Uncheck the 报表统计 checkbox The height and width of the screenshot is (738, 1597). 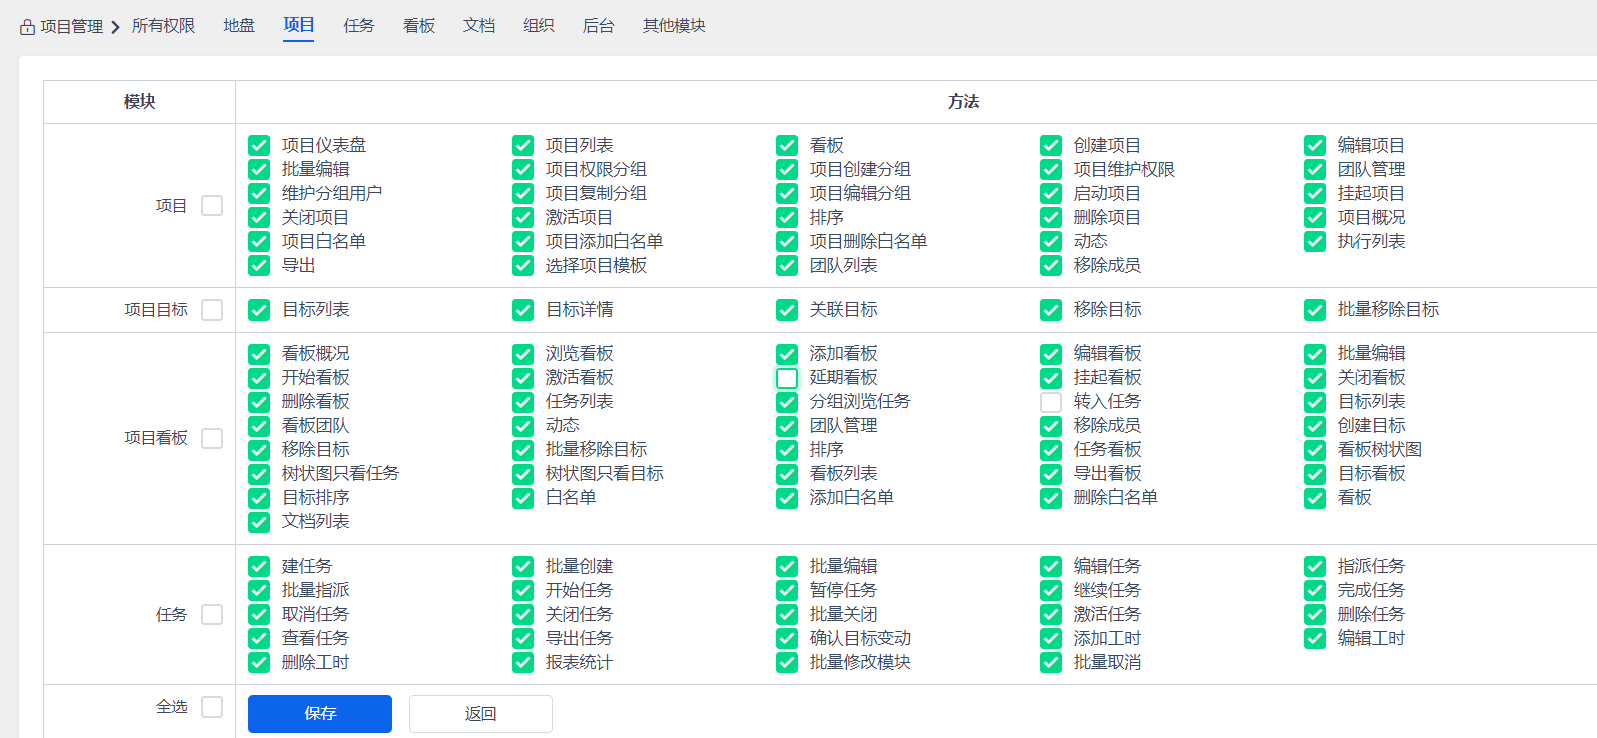(x=523, y=663)
